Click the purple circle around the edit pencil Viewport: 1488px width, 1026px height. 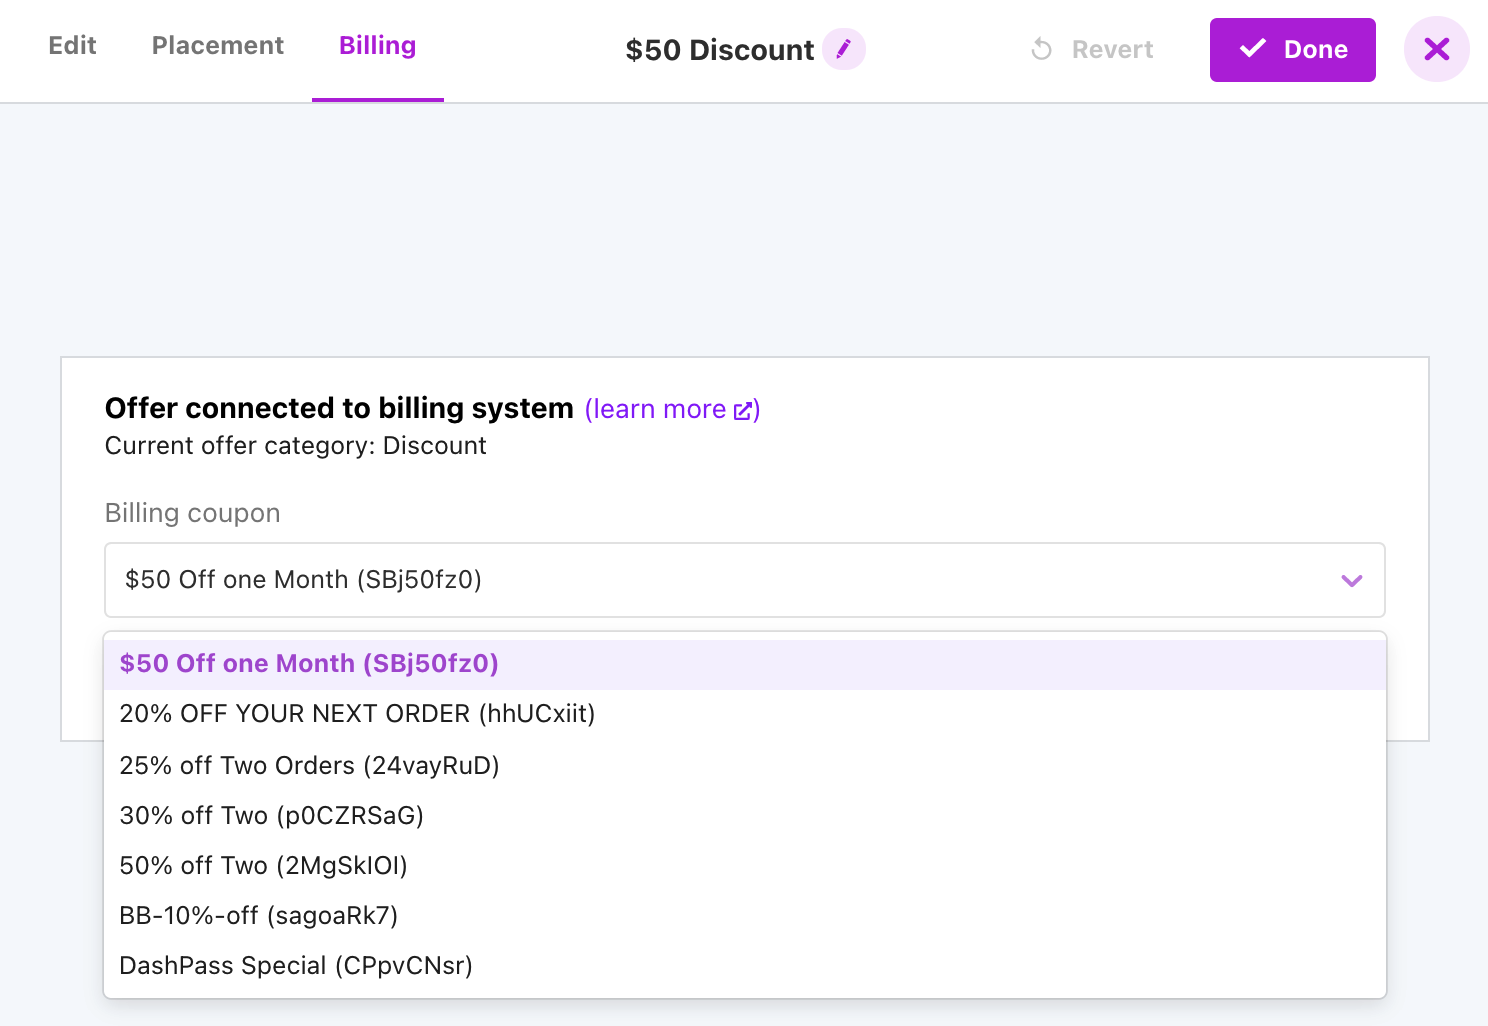pyautogui.click(x=844, y=49)
